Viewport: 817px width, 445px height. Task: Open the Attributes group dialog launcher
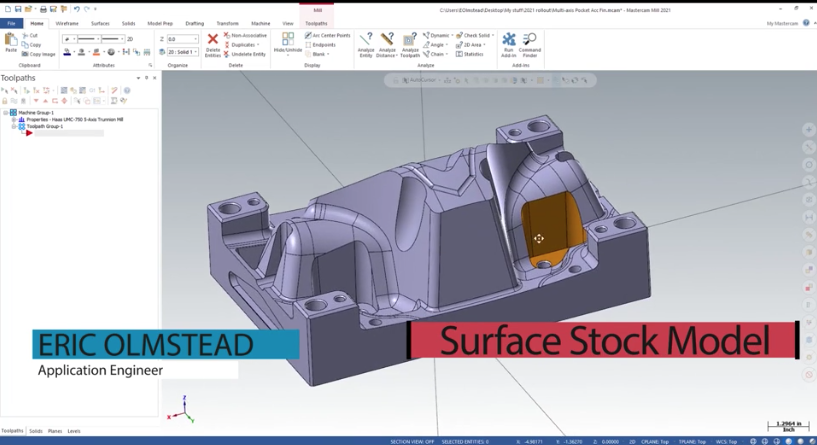click(x=150, y=66)
